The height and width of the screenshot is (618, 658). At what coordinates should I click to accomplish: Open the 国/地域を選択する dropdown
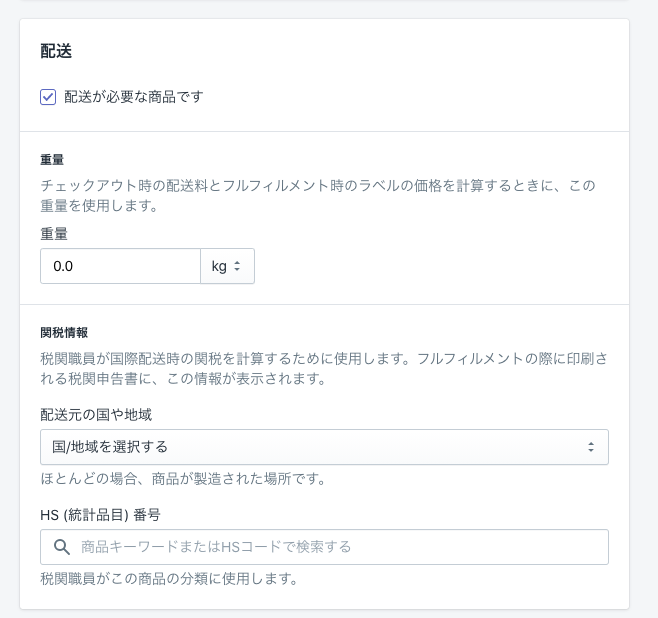[324, 446]
